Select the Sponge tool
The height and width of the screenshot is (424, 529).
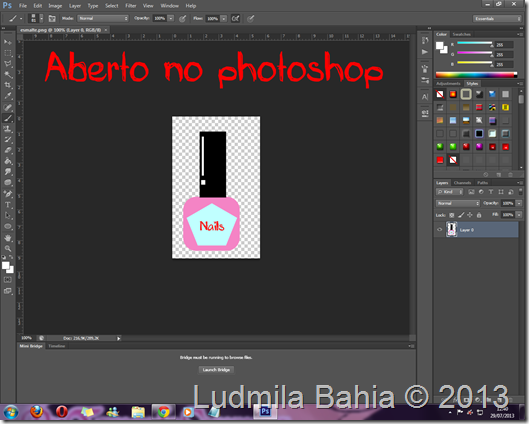[7, 183]
